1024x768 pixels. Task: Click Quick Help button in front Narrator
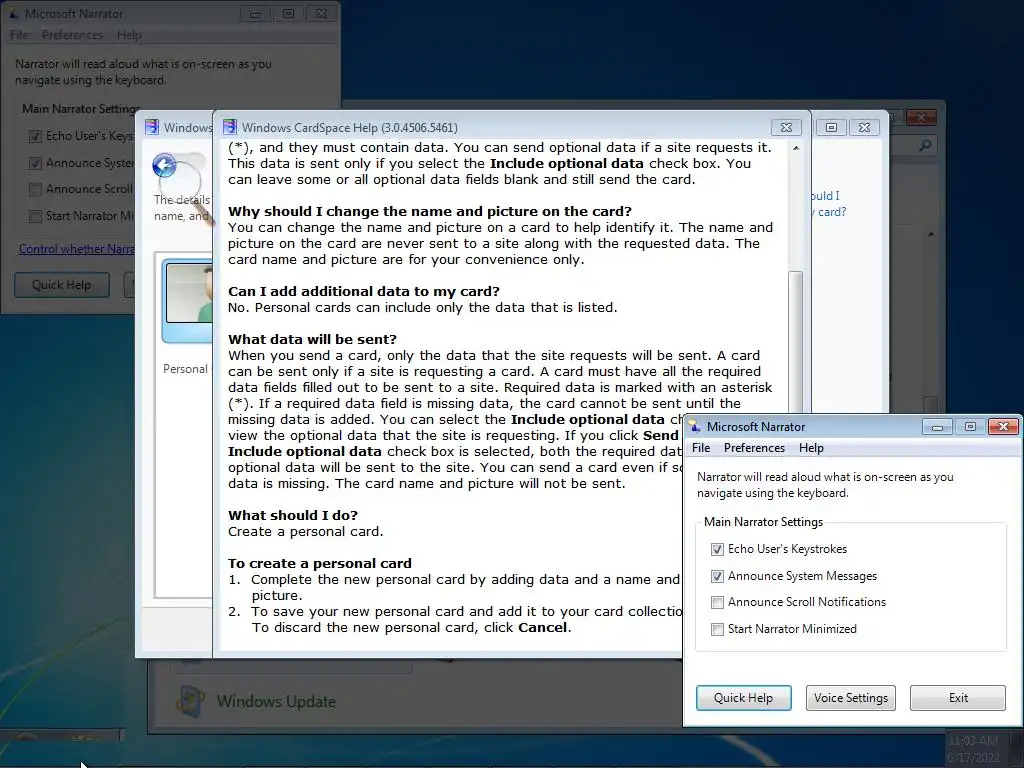pos(743,697)
